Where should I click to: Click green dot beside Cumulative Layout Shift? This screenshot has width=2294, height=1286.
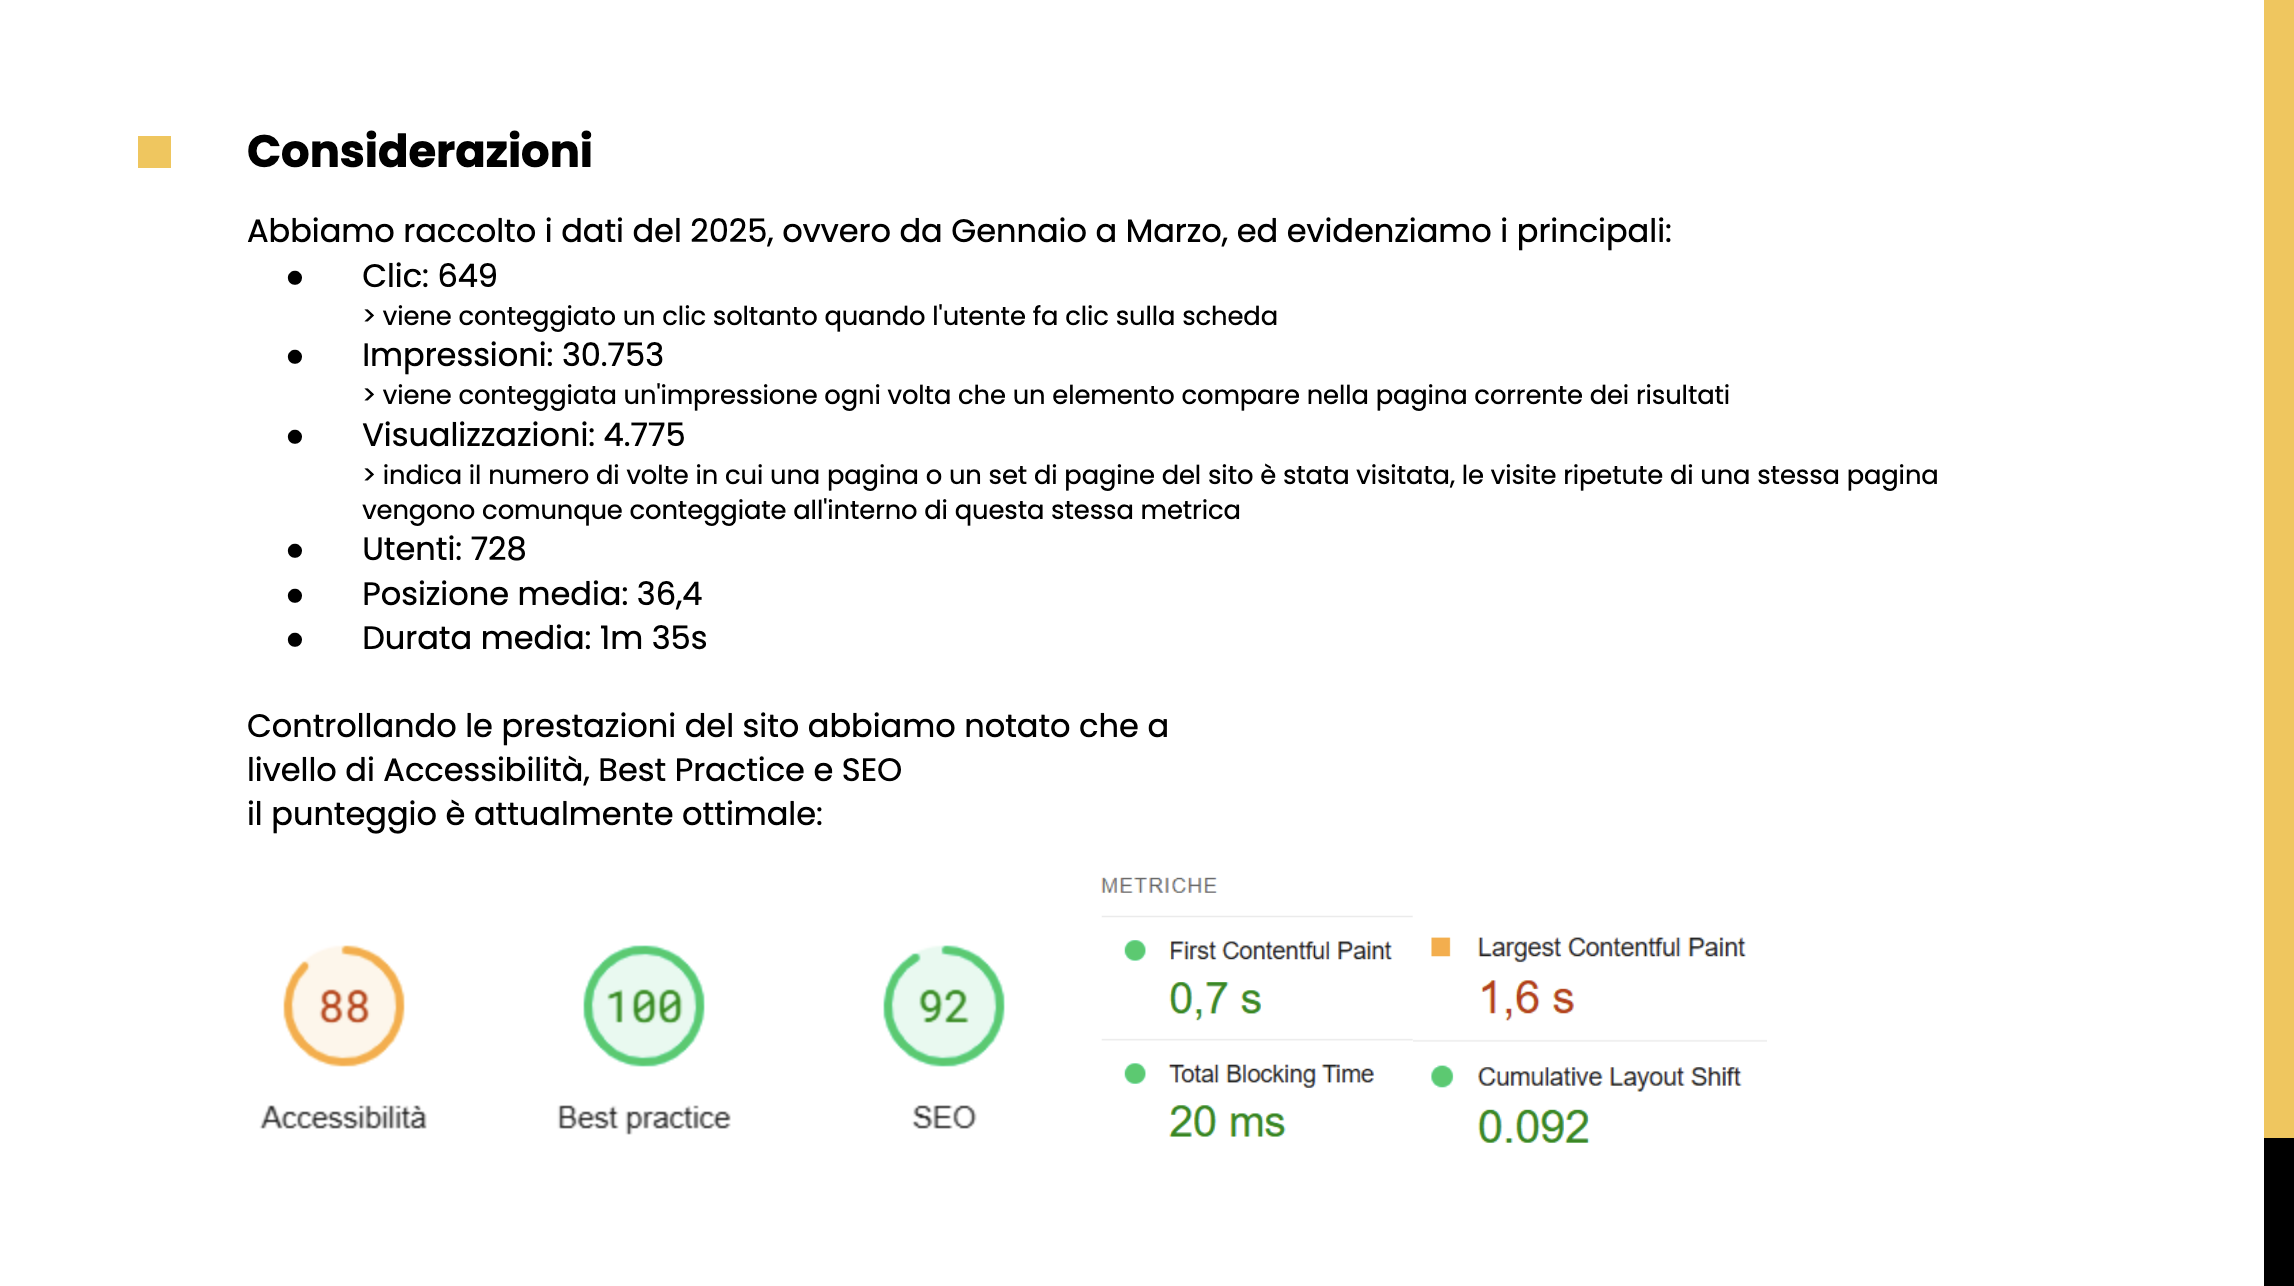click(x=1442, y=1077)
